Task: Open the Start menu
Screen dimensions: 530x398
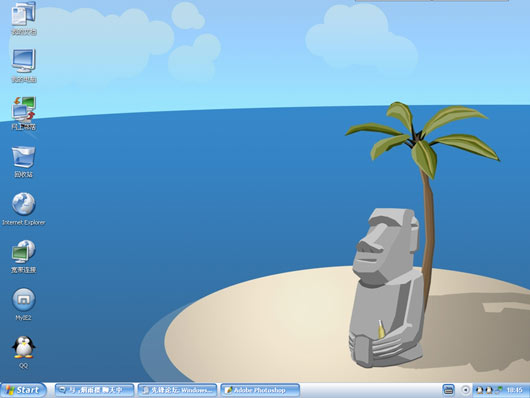Action: pos(23,390)
